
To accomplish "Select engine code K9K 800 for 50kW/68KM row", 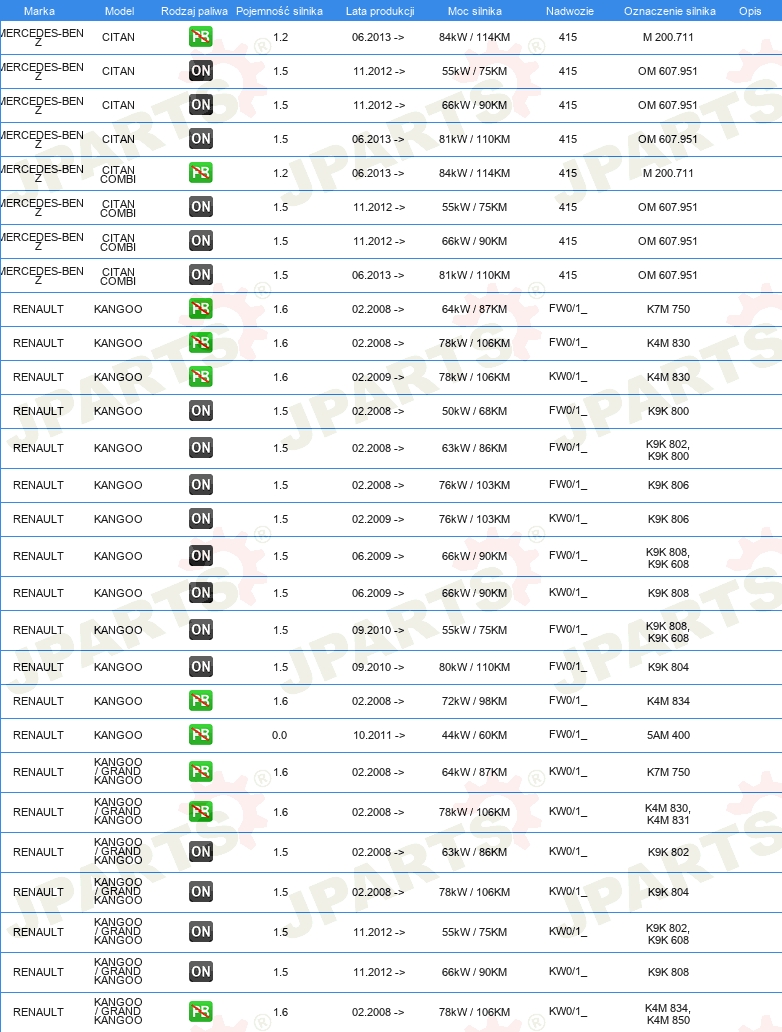I will pyautogui.click(x=668, y=411).
